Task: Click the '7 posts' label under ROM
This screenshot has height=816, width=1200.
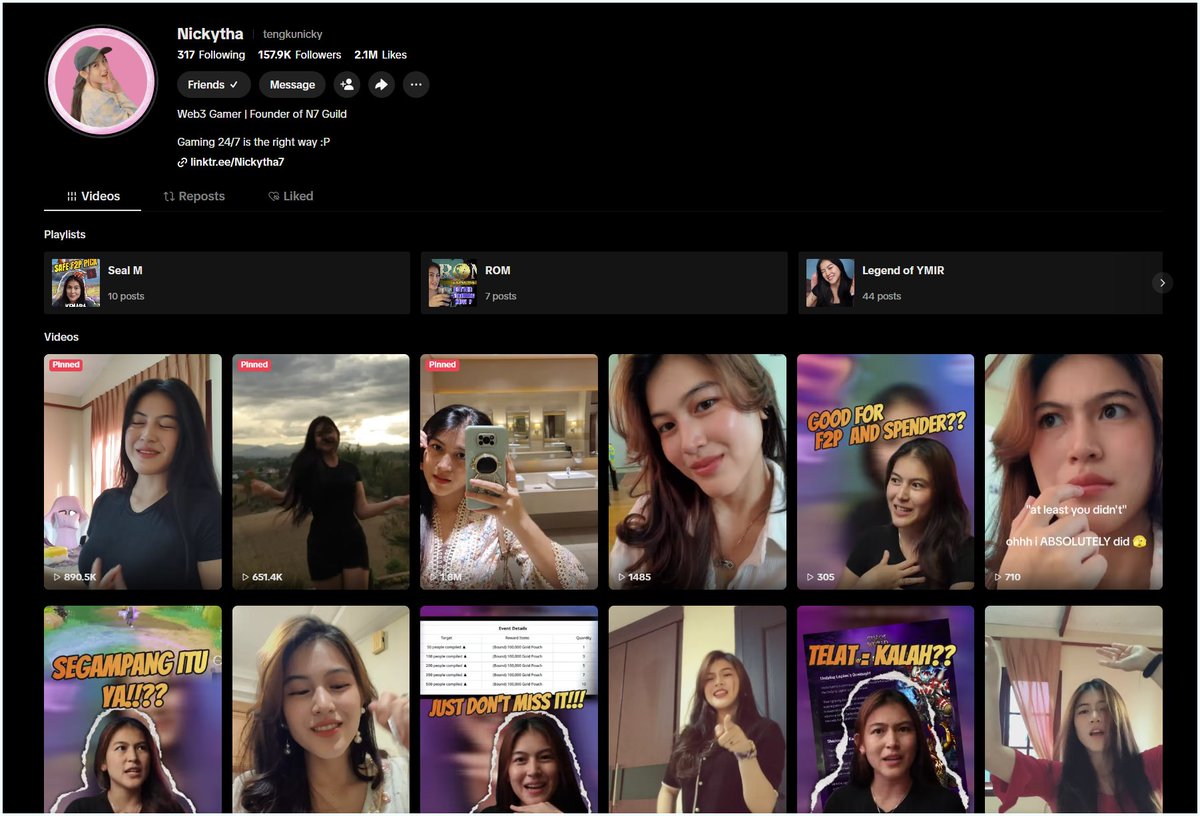Action: pyautogui.click(x=501, y=296)
